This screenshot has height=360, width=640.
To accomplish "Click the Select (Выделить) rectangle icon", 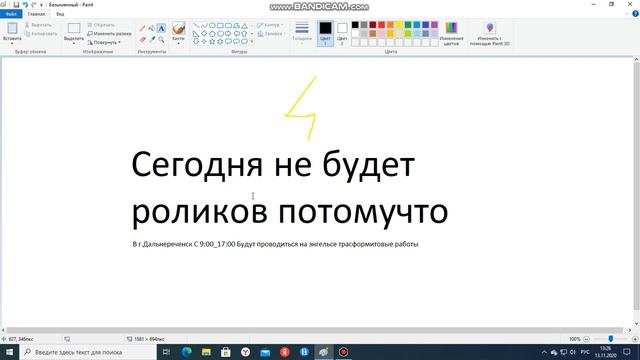I will (x=74, y=28).
